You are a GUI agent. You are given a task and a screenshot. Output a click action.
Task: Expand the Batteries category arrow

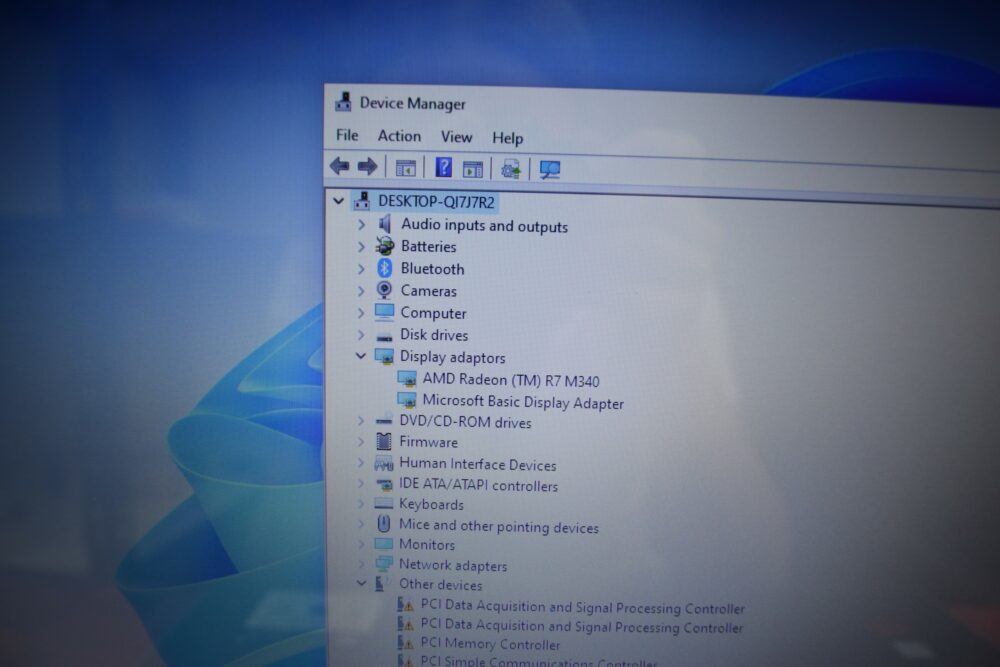pos(361,246)
